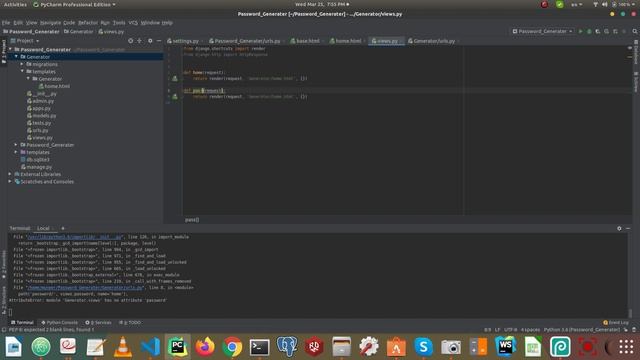Image resolution: width=640 pixels, height=360 pixels.
Task: Expand the root templates folder
Action: [16, 152]
